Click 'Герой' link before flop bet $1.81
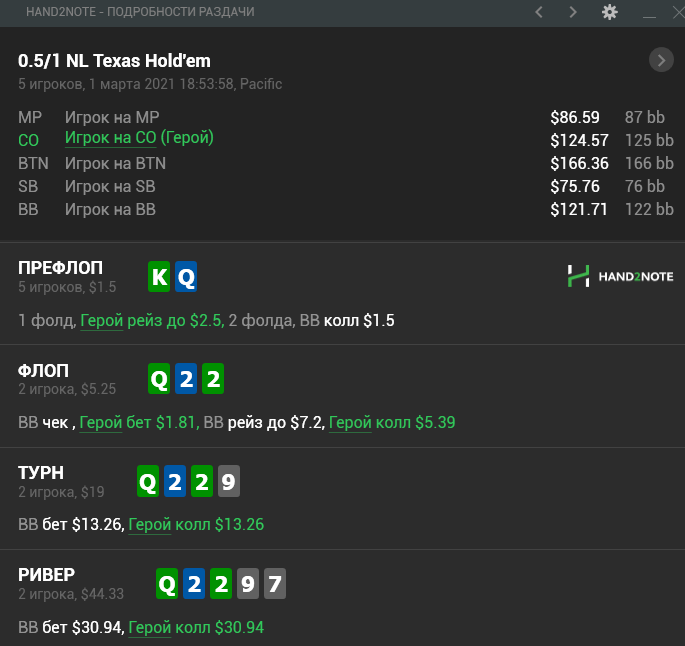Screen dimensions: 685x646 pyautogui.click(x=101, y=422)
